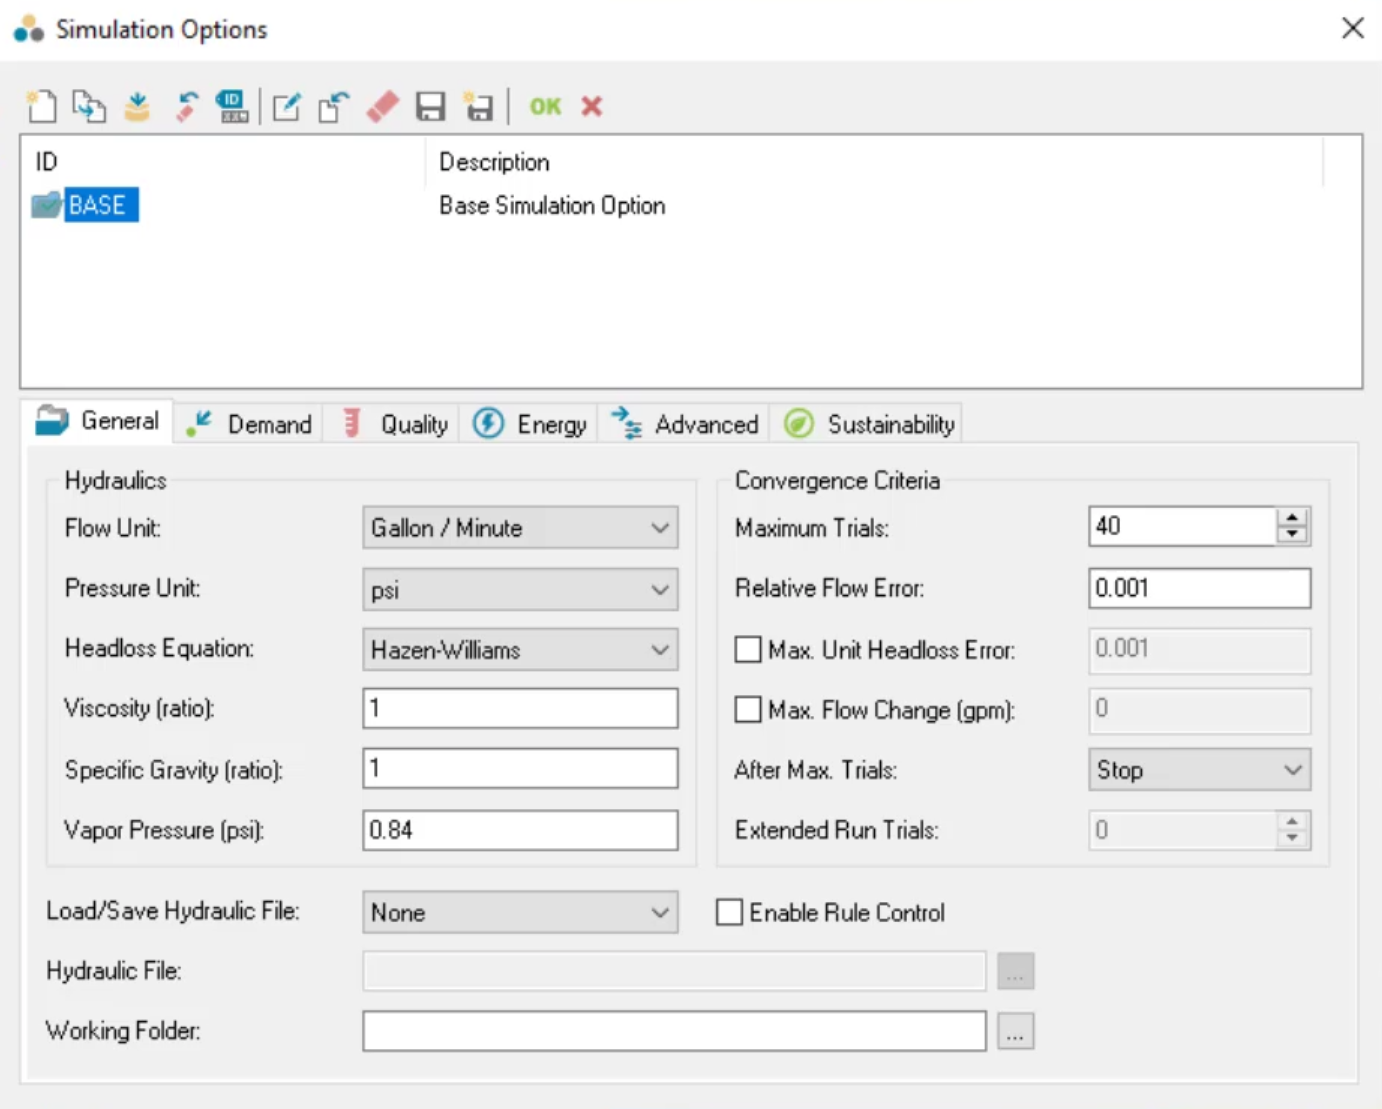Expand the Load/Save Hydraulic File dropdown

[x=520, y=912]
